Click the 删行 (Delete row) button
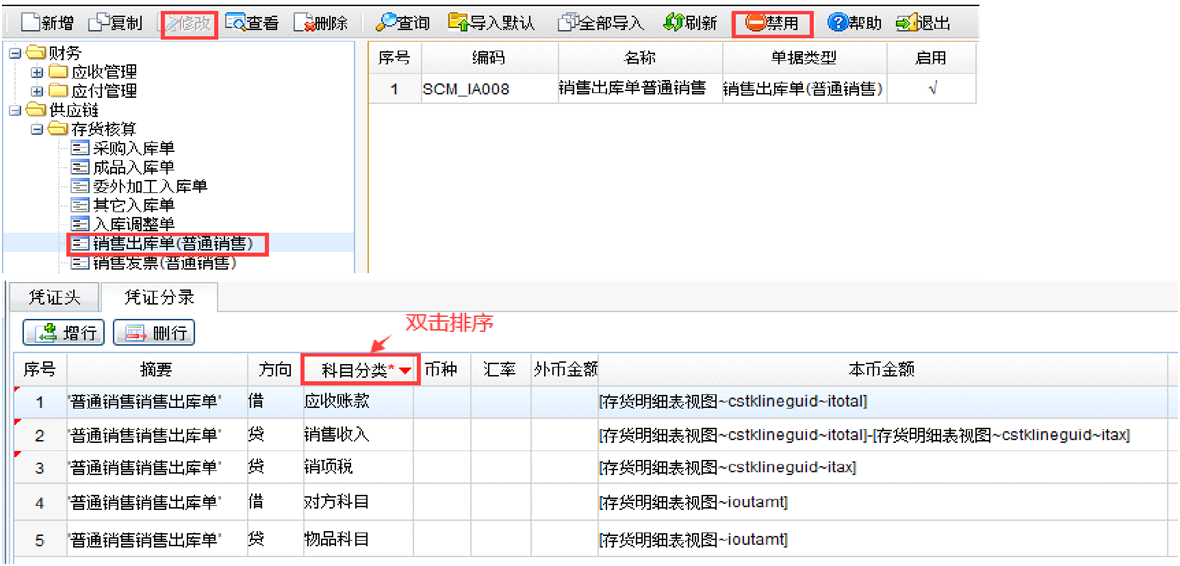 point(154,332)
